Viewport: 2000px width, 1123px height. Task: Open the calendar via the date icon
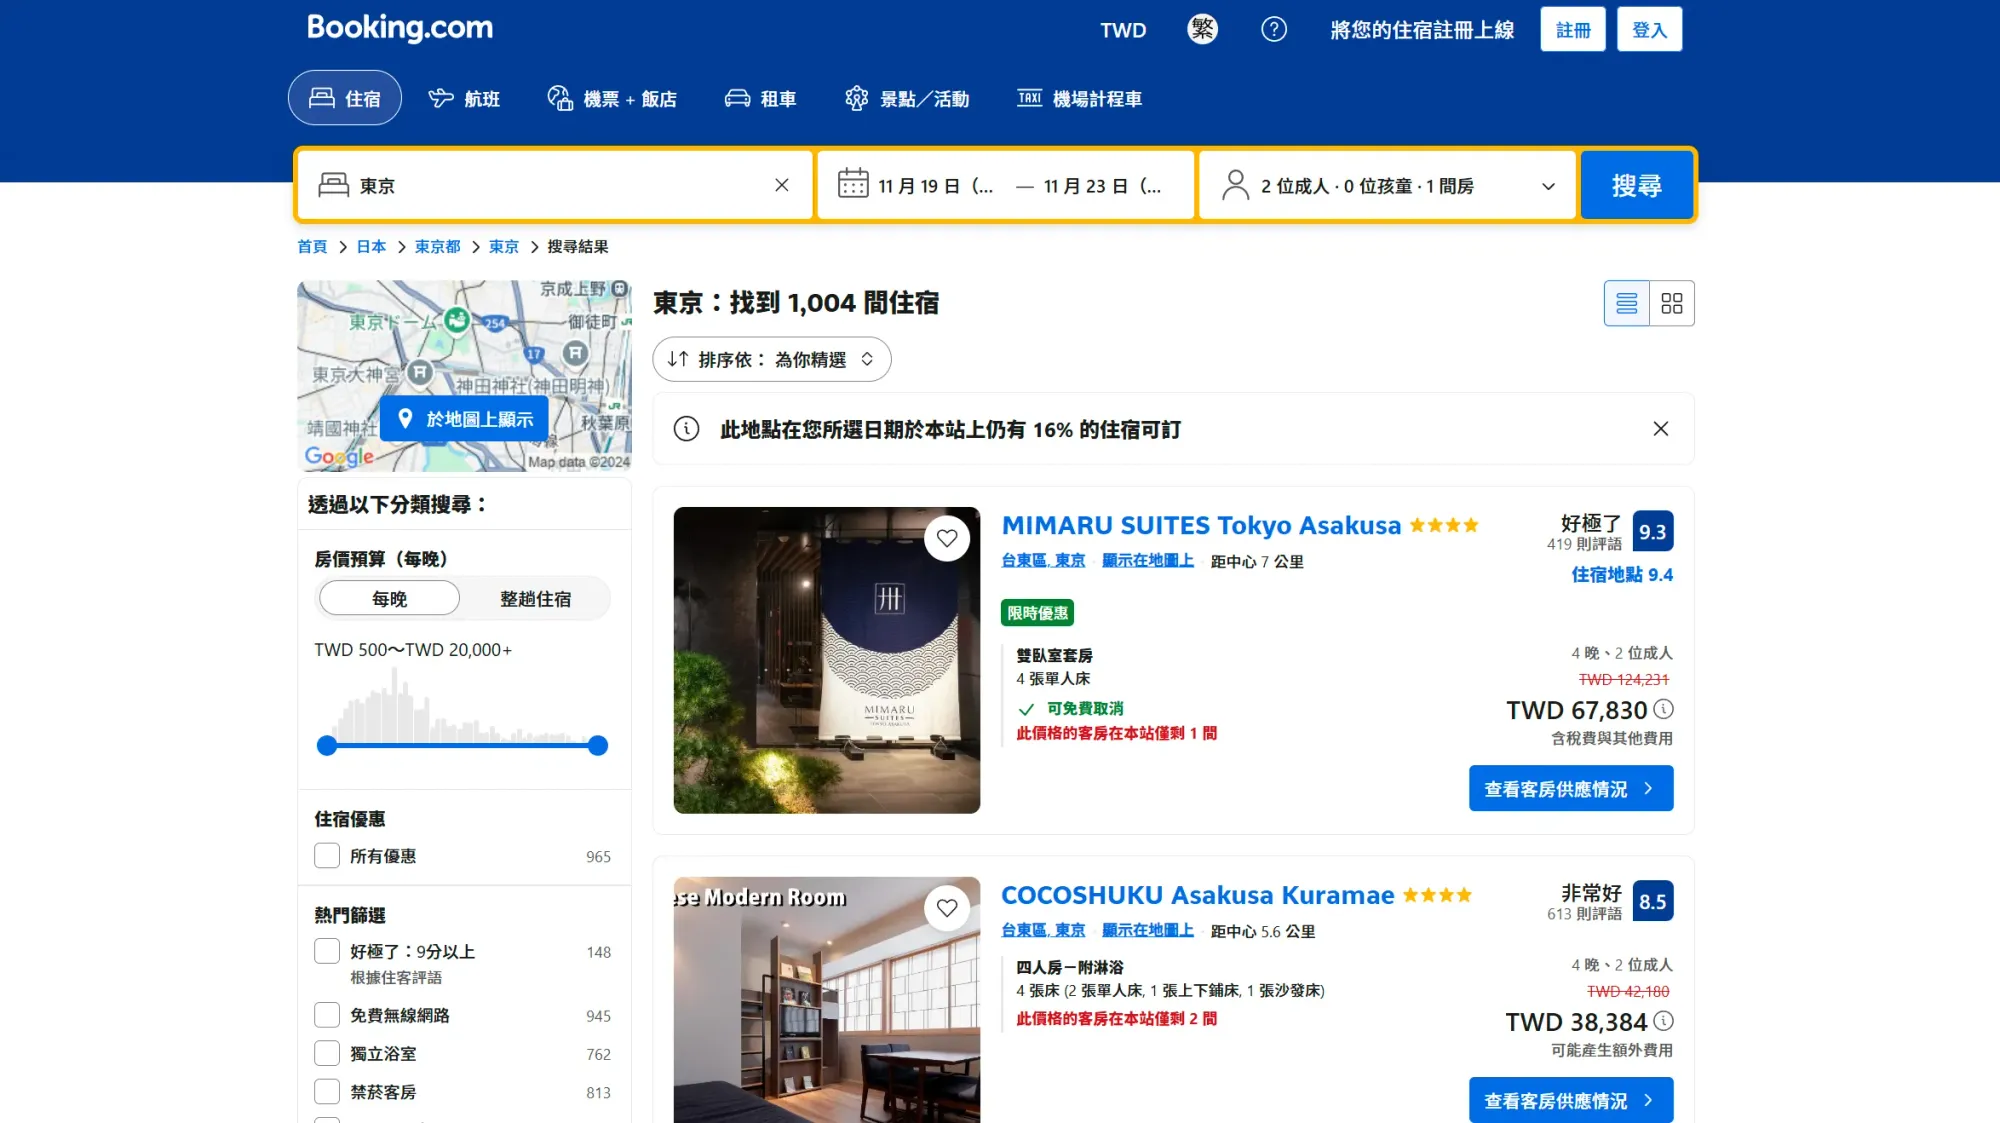pyautogui.click(x=853, y=184)
